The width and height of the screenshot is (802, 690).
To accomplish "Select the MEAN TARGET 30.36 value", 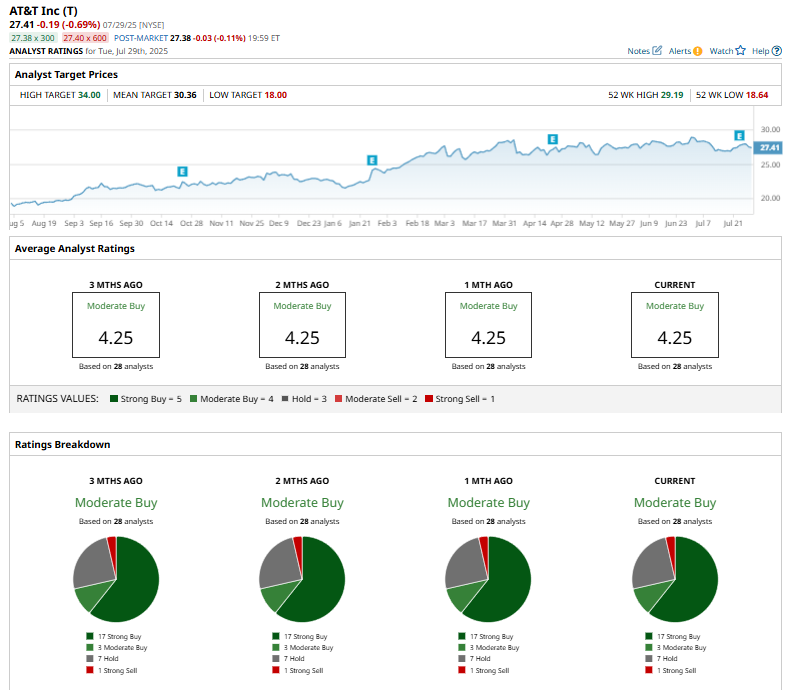I will tap(185, 95).
